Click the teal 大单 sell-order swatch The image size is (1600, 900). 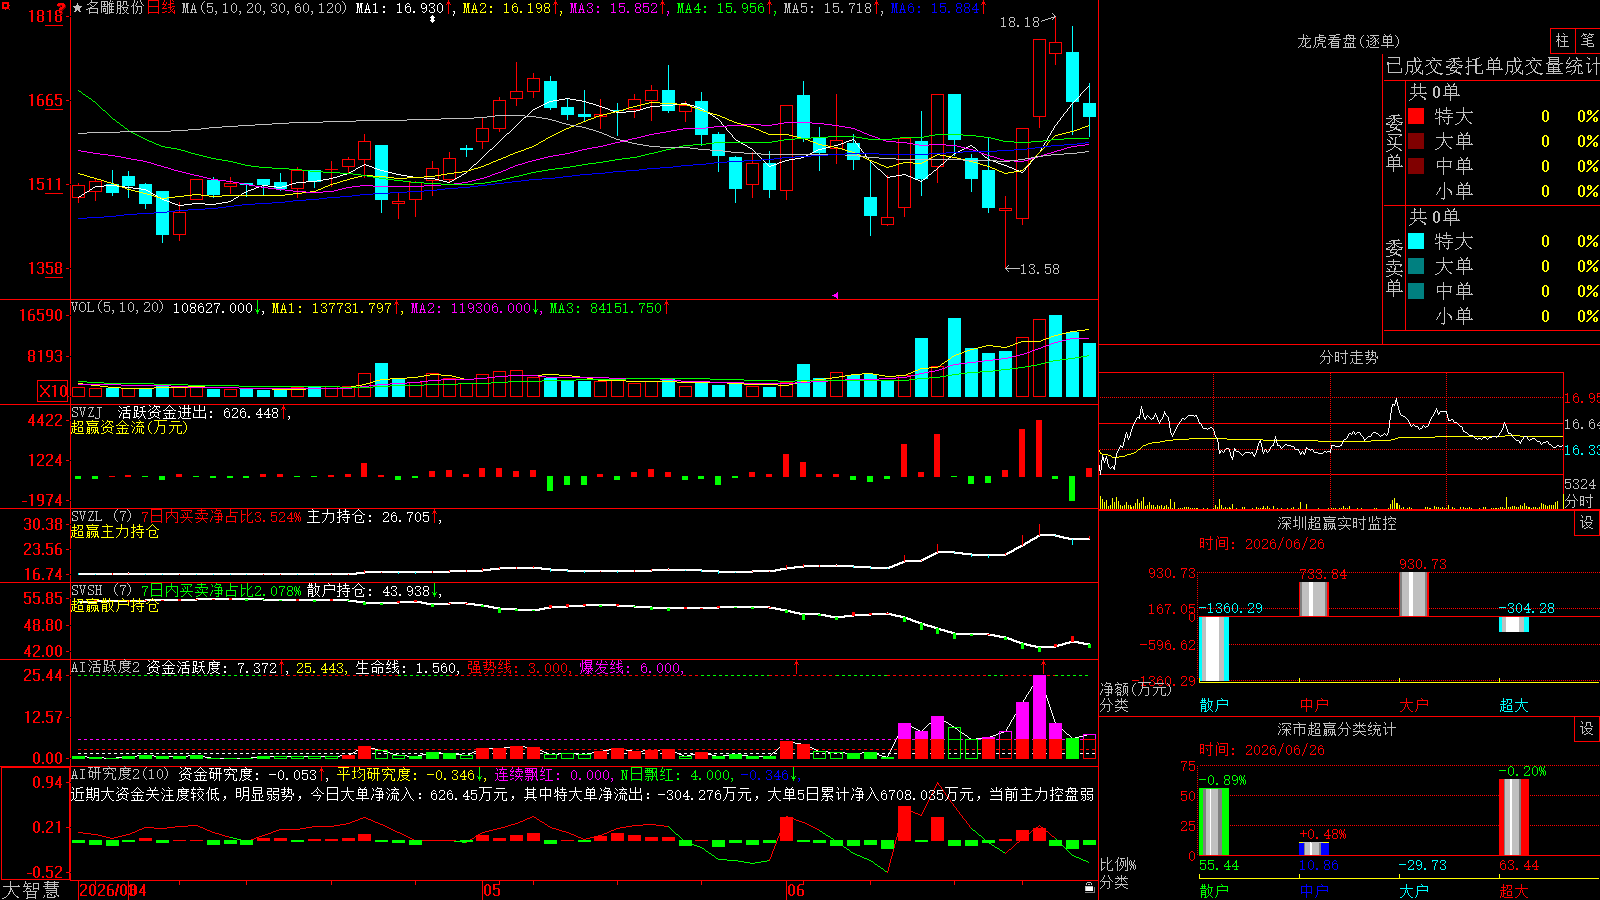(x=1416, y=266)
